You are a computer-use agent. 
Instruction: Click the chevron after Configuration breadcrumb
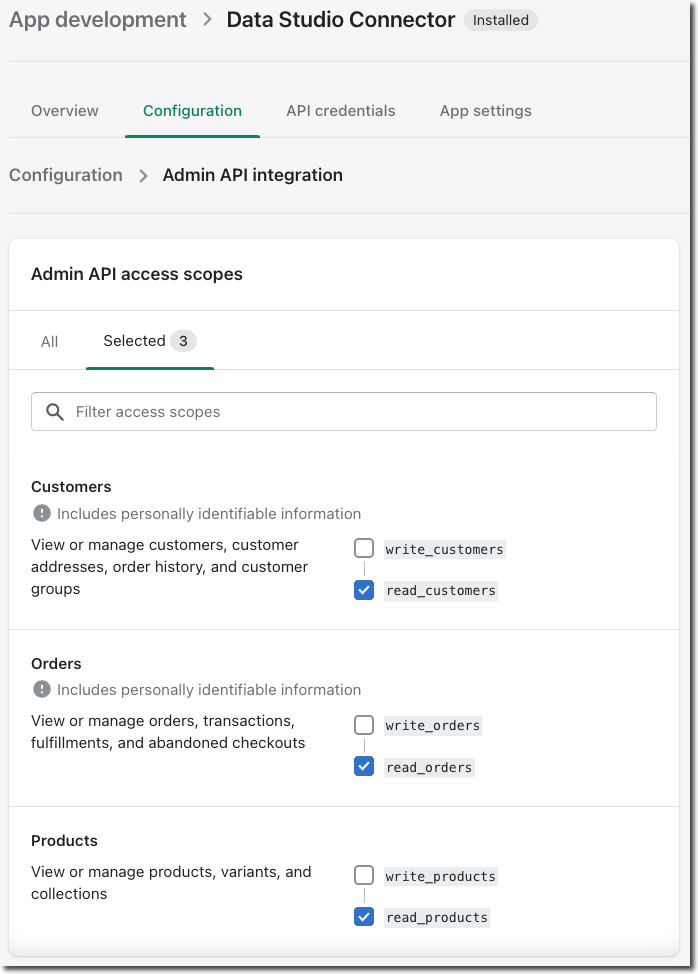[143, 176]
